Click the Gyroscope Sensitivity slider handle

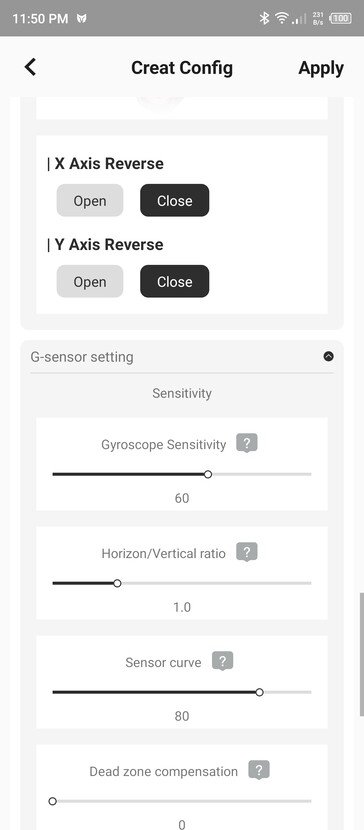click(208, 474)
